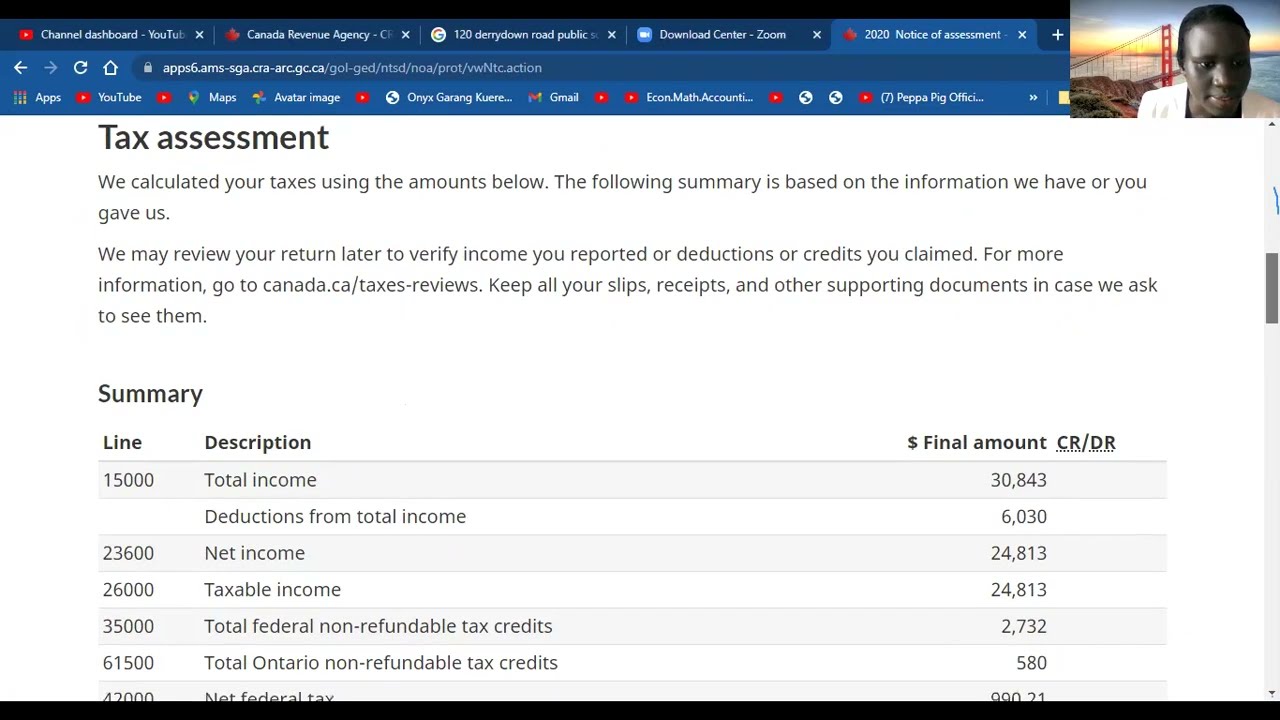Open the browser home page
Viewport: 1280px width, 720px height.
click(110, 67)
